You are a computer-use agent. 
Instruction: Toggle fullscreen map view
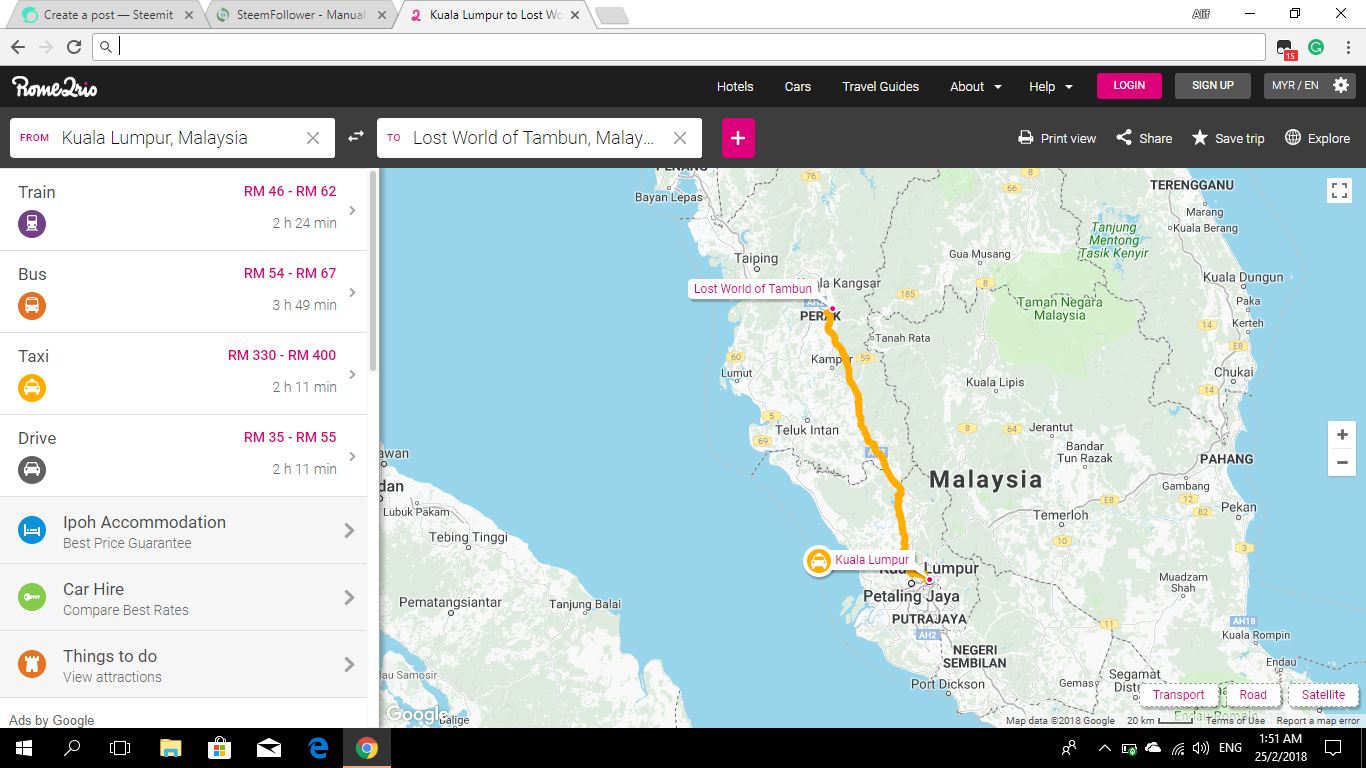[x=1340, y=190]
